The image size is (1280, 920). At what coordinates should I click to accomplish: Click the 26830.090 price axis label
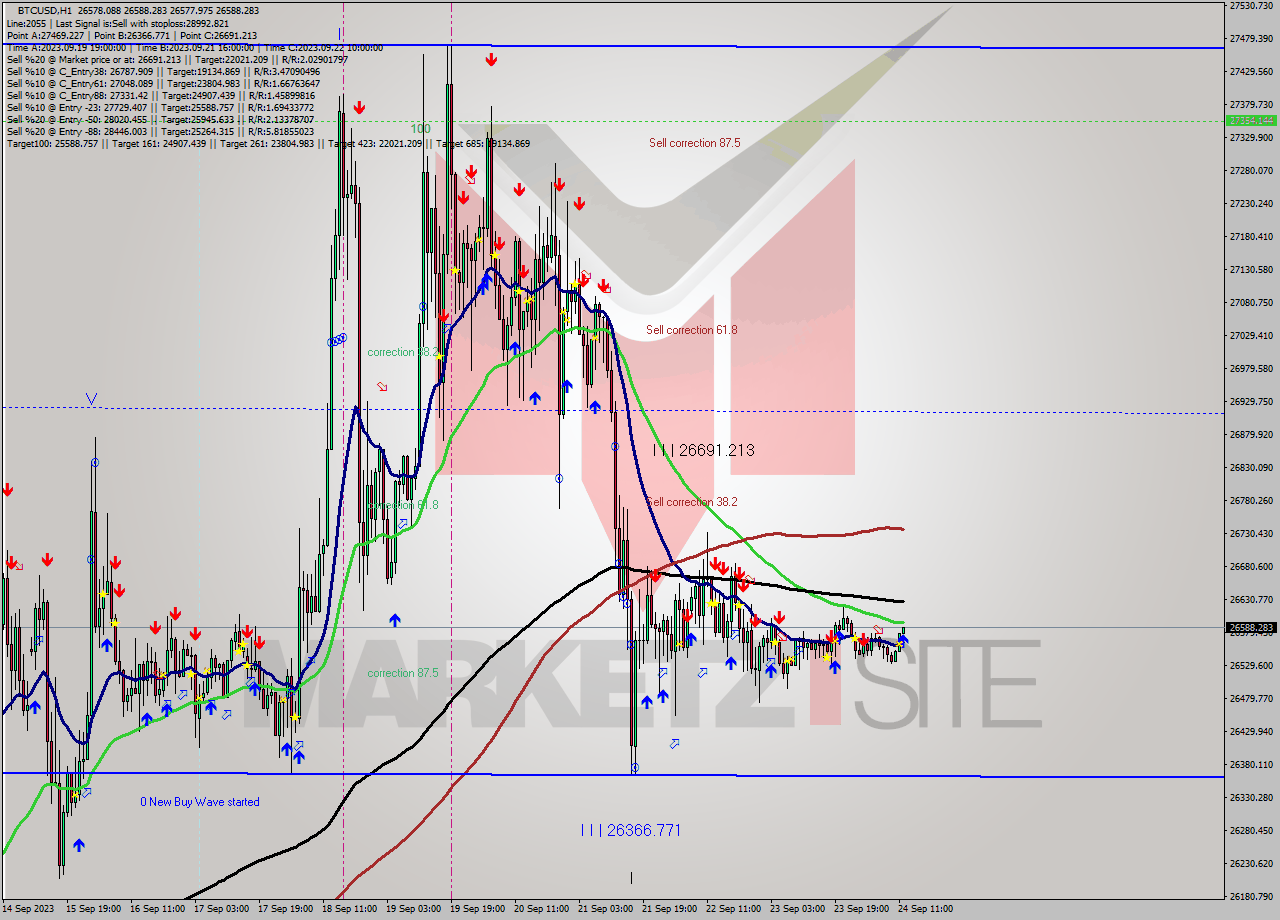pyautogui.click(x=1251, y=467)
